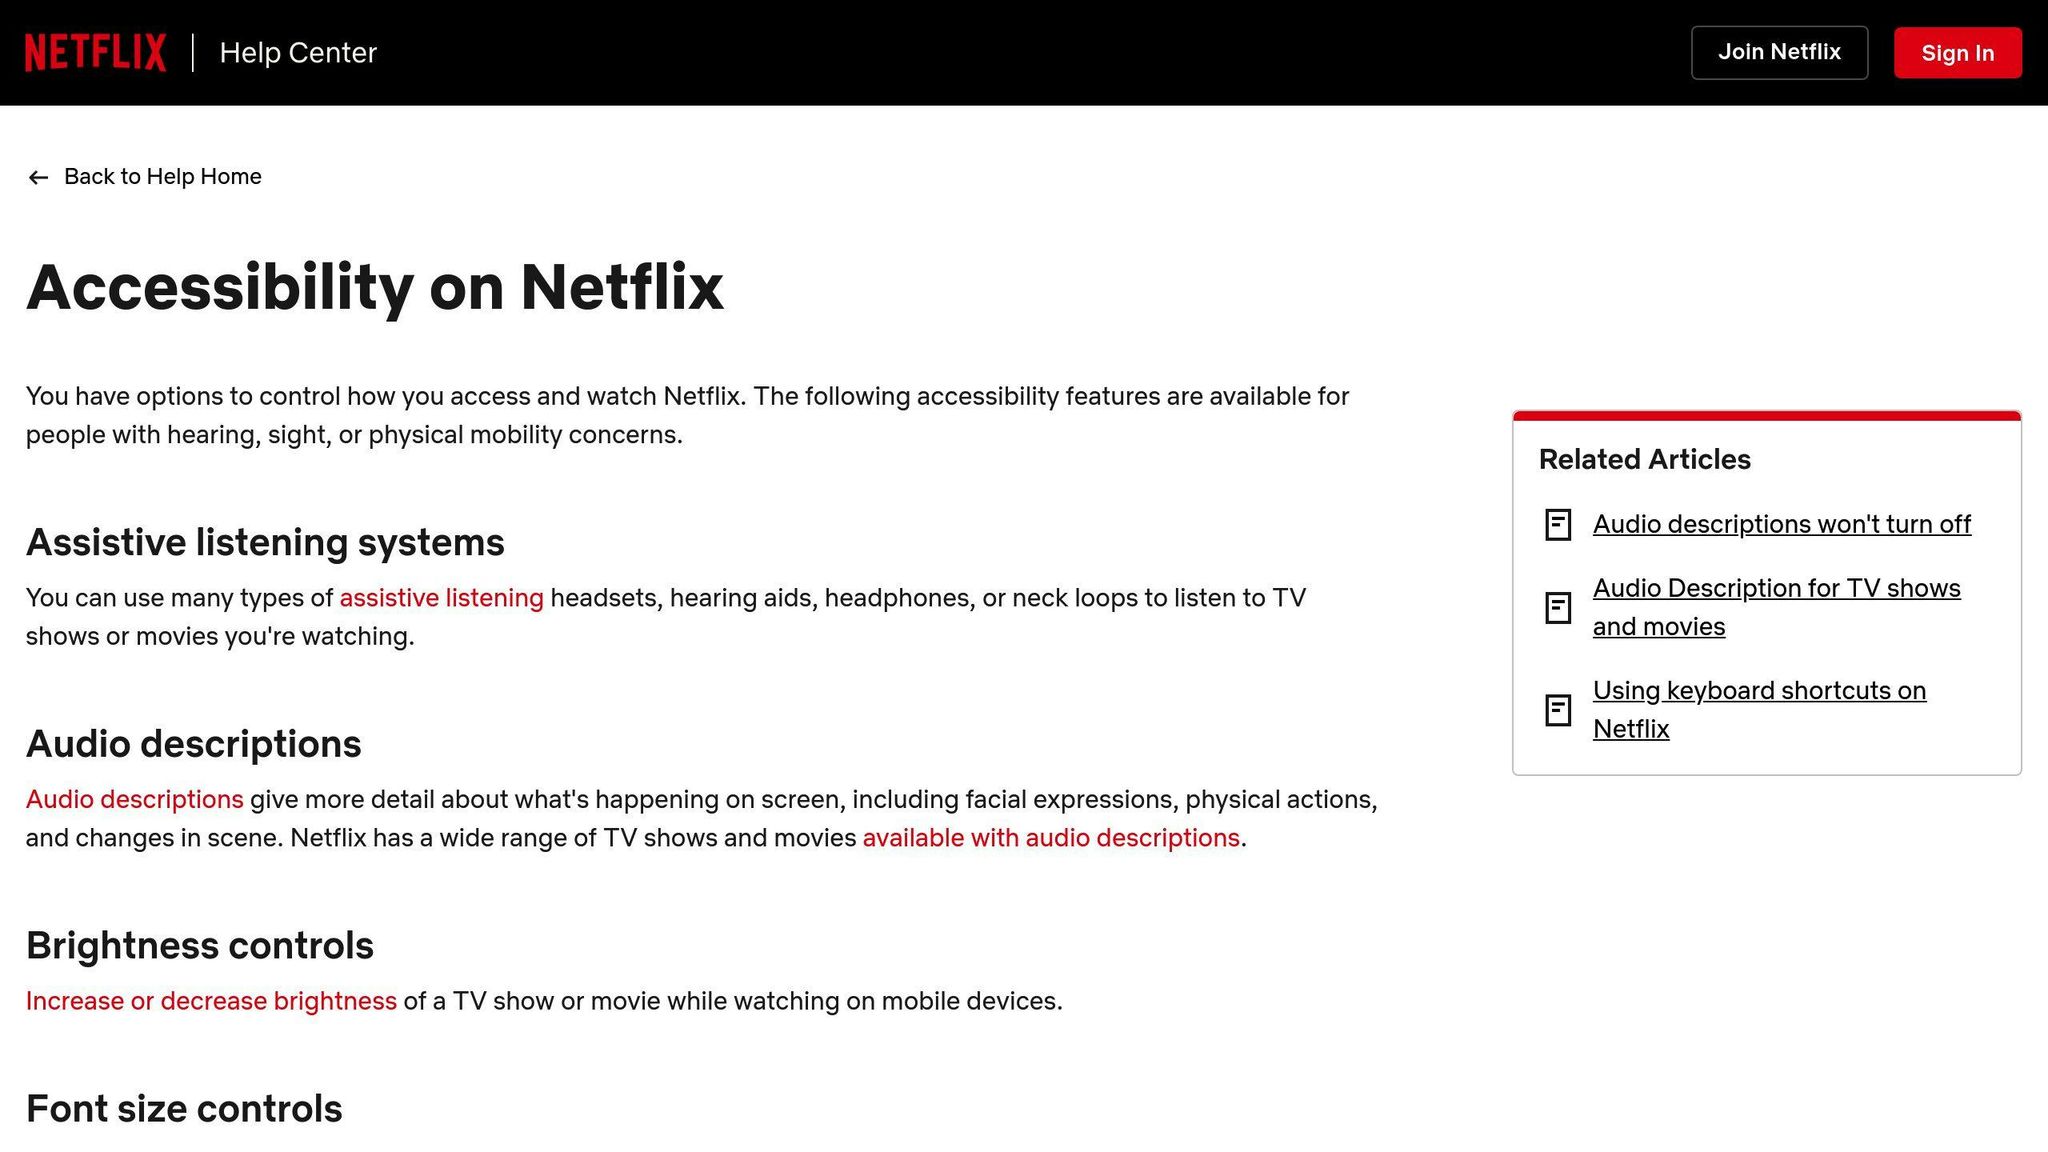2048x1152 pixels.
Task: Click the article icon next to Audio descriptions won't turn off
Action: [x=1558, y=524]
